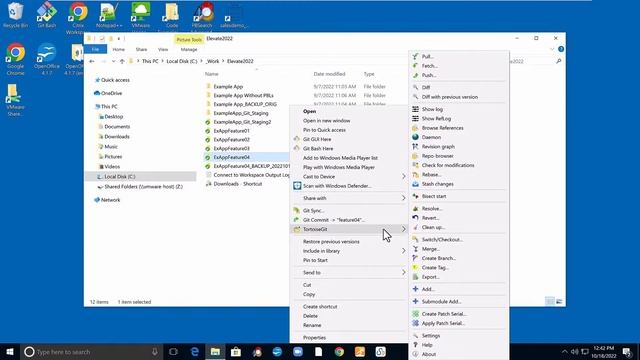
Task: Click the Settings wrench icon
Action: tap(415, 336)
